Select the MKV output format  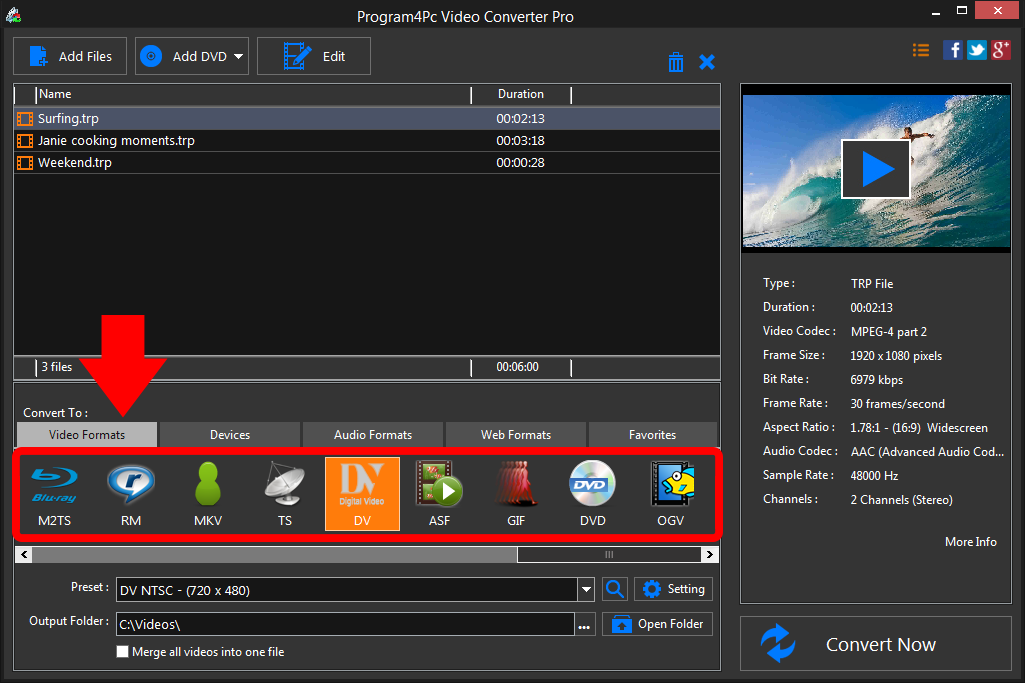[208, 493]
